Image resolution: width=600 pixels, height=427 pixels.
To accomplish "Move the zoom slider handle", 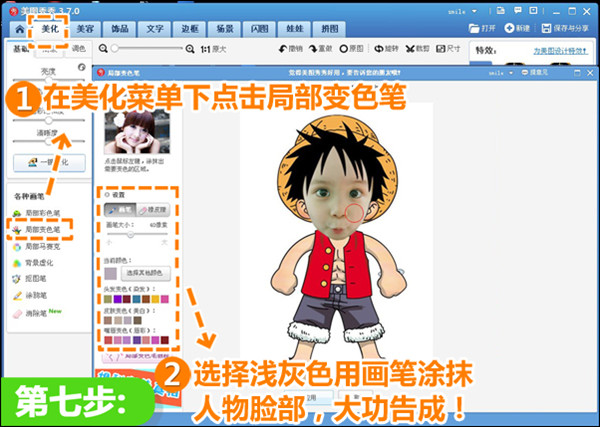I will (115, 49).
